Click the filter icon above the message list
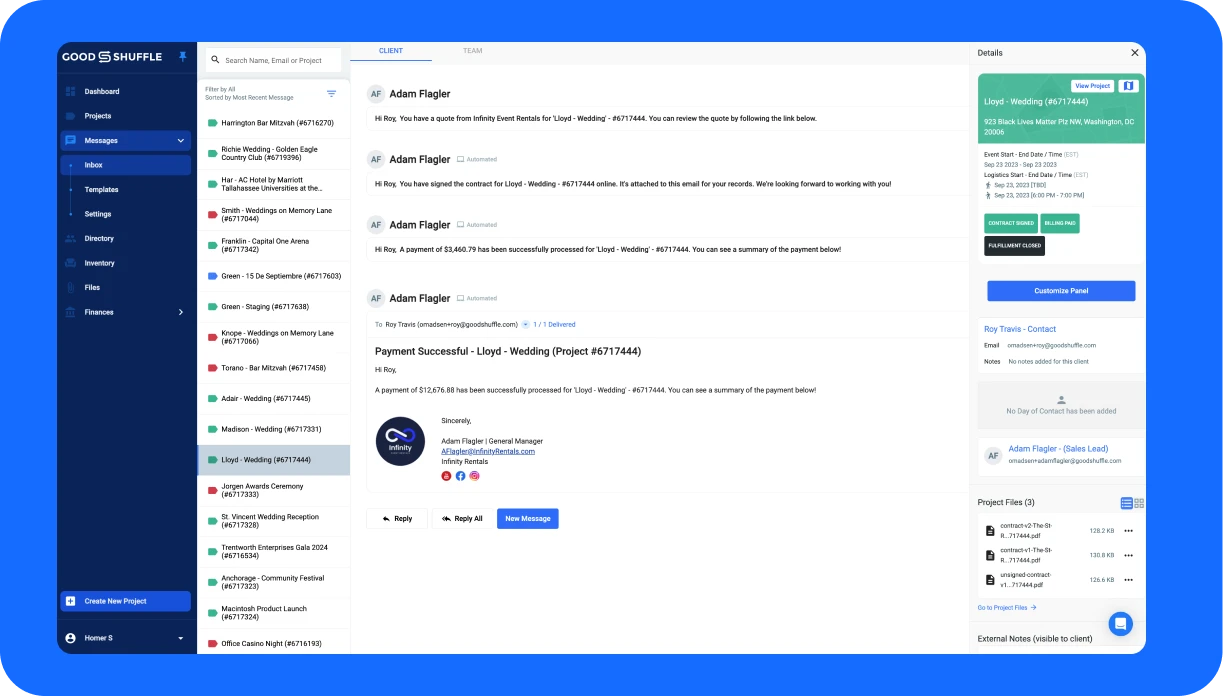Viewport: 1223px width, 696px height. point(331,93)
